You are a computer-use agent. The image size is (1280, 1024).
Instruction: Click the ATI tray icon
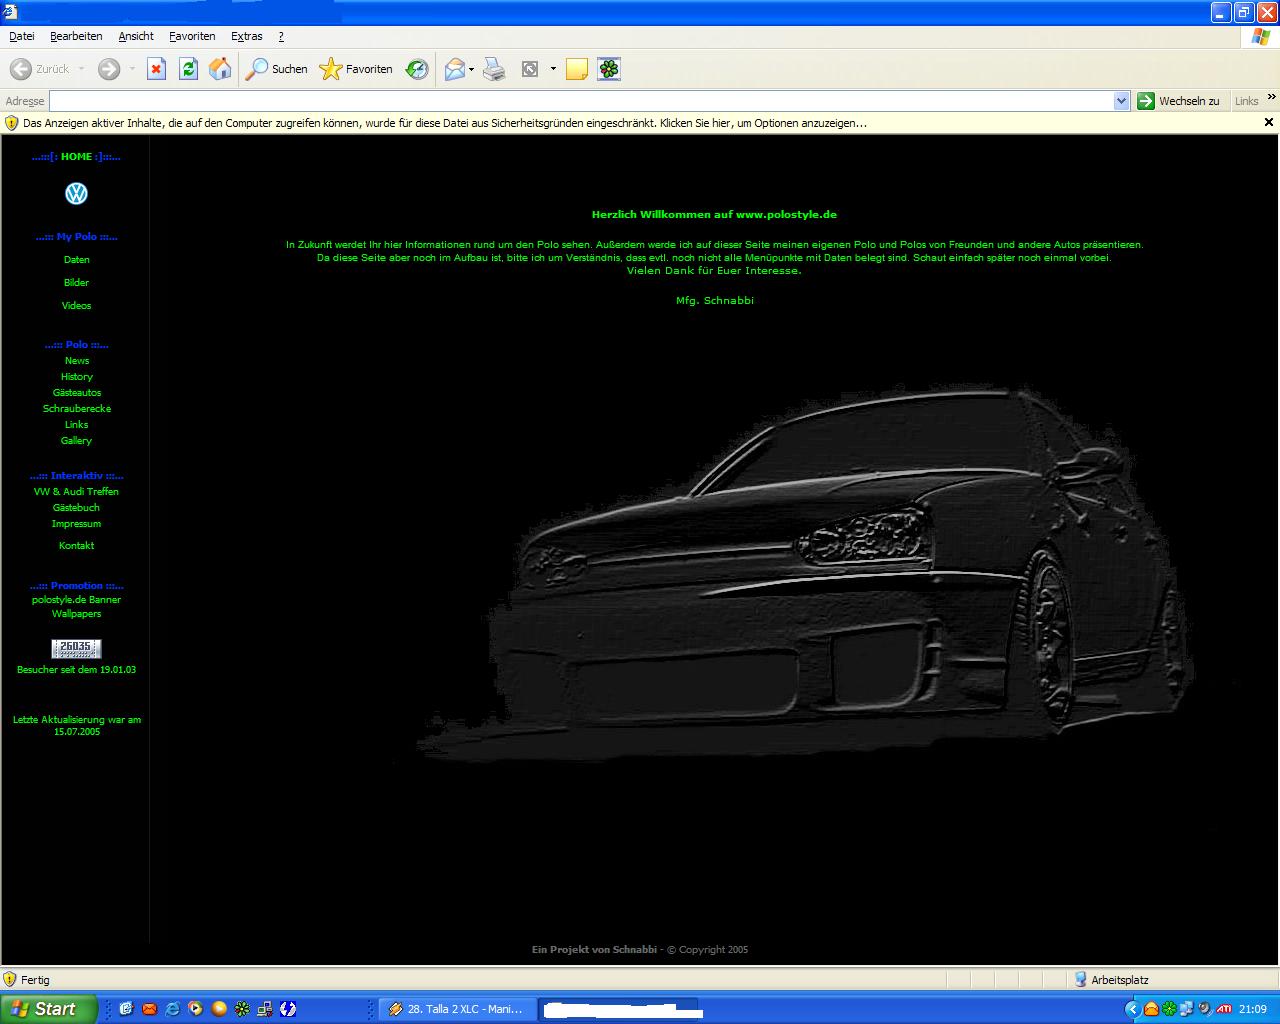coord(1223,1009)
